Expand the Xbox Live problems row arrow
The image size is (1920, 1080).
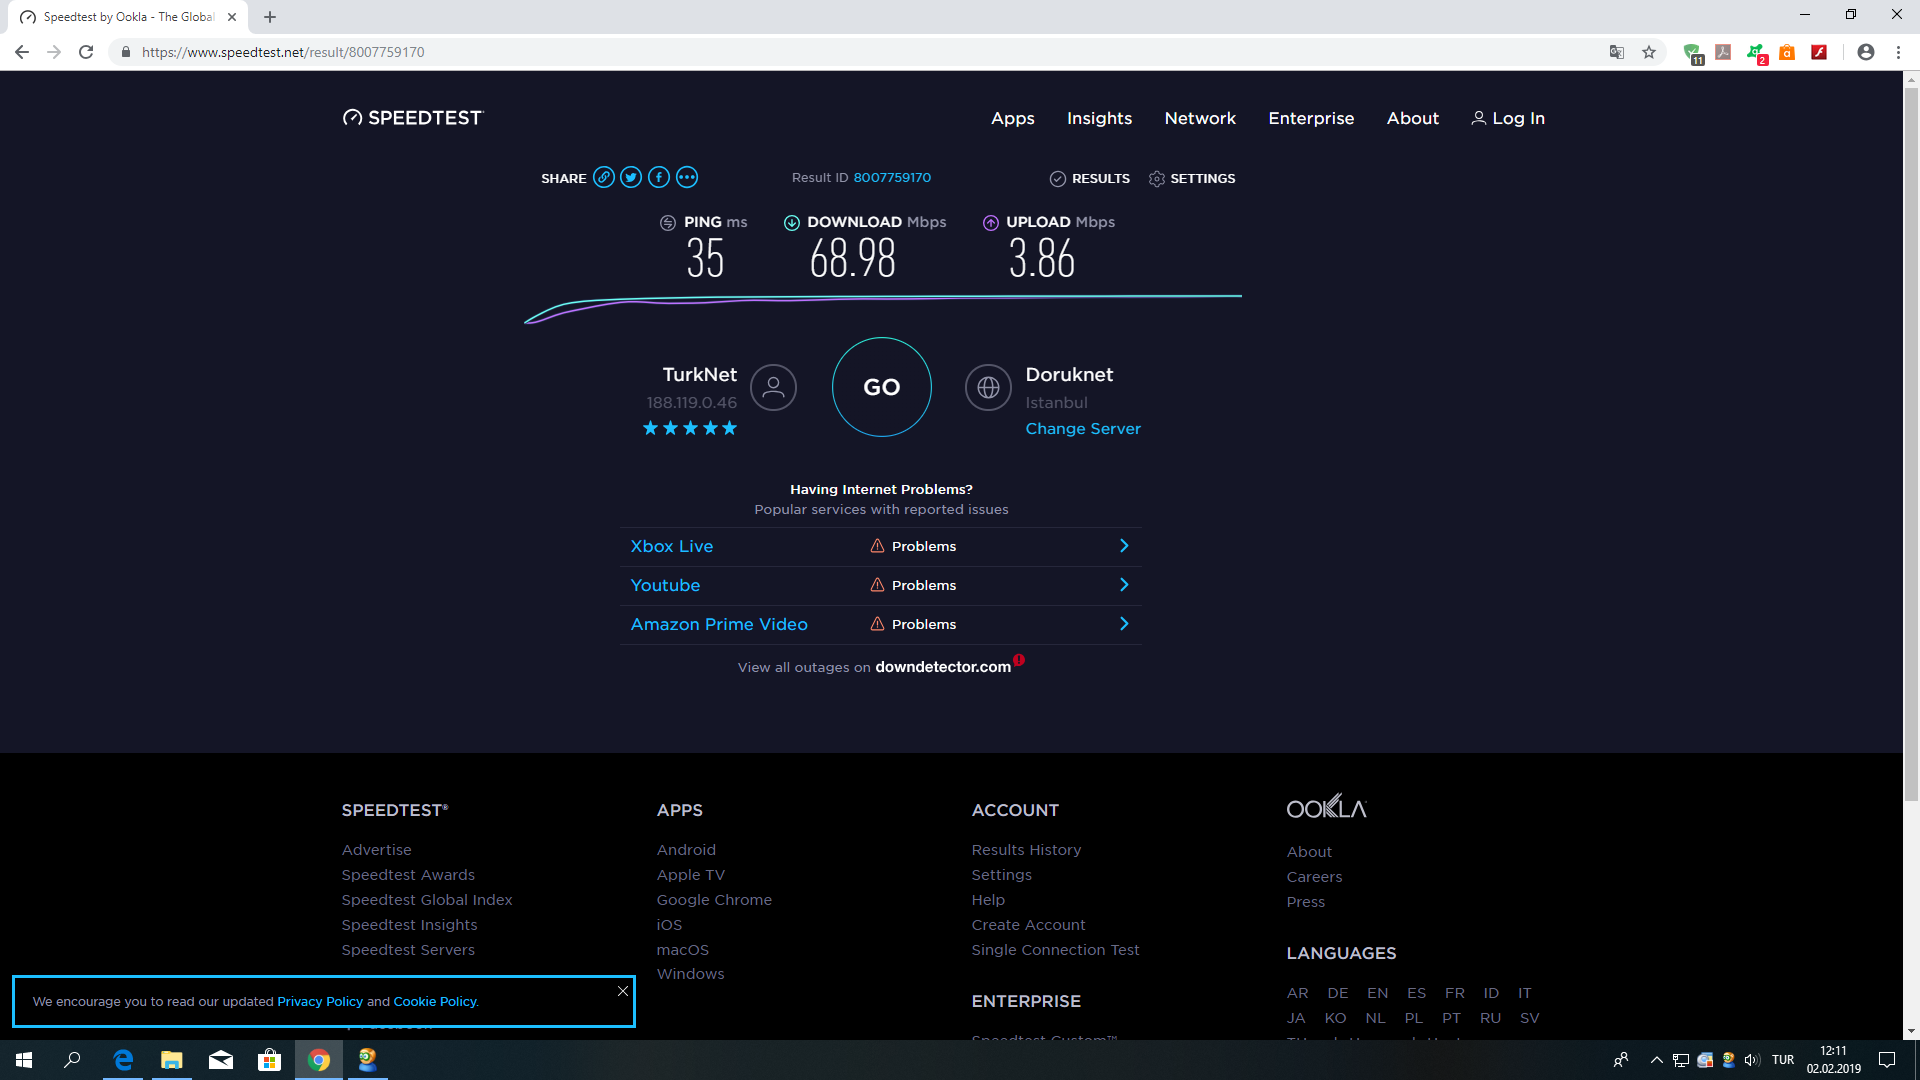(x=1124, y=546)
